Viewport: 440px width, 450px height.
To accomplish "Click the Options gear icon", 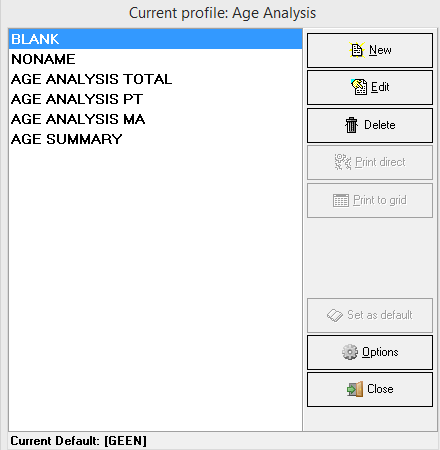I will tap(350, 352).
